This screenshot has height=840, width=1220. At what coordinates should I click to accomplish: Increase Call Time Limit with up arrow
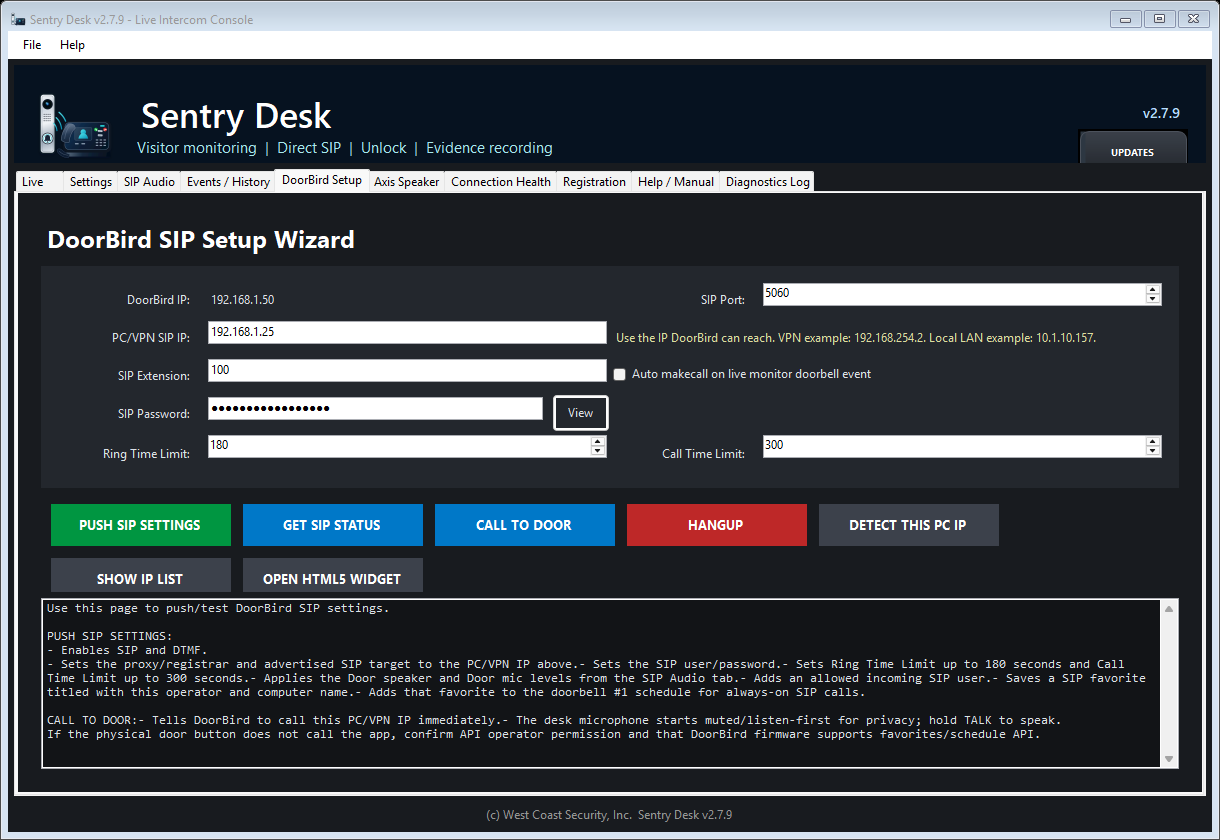coord(1153,442)
